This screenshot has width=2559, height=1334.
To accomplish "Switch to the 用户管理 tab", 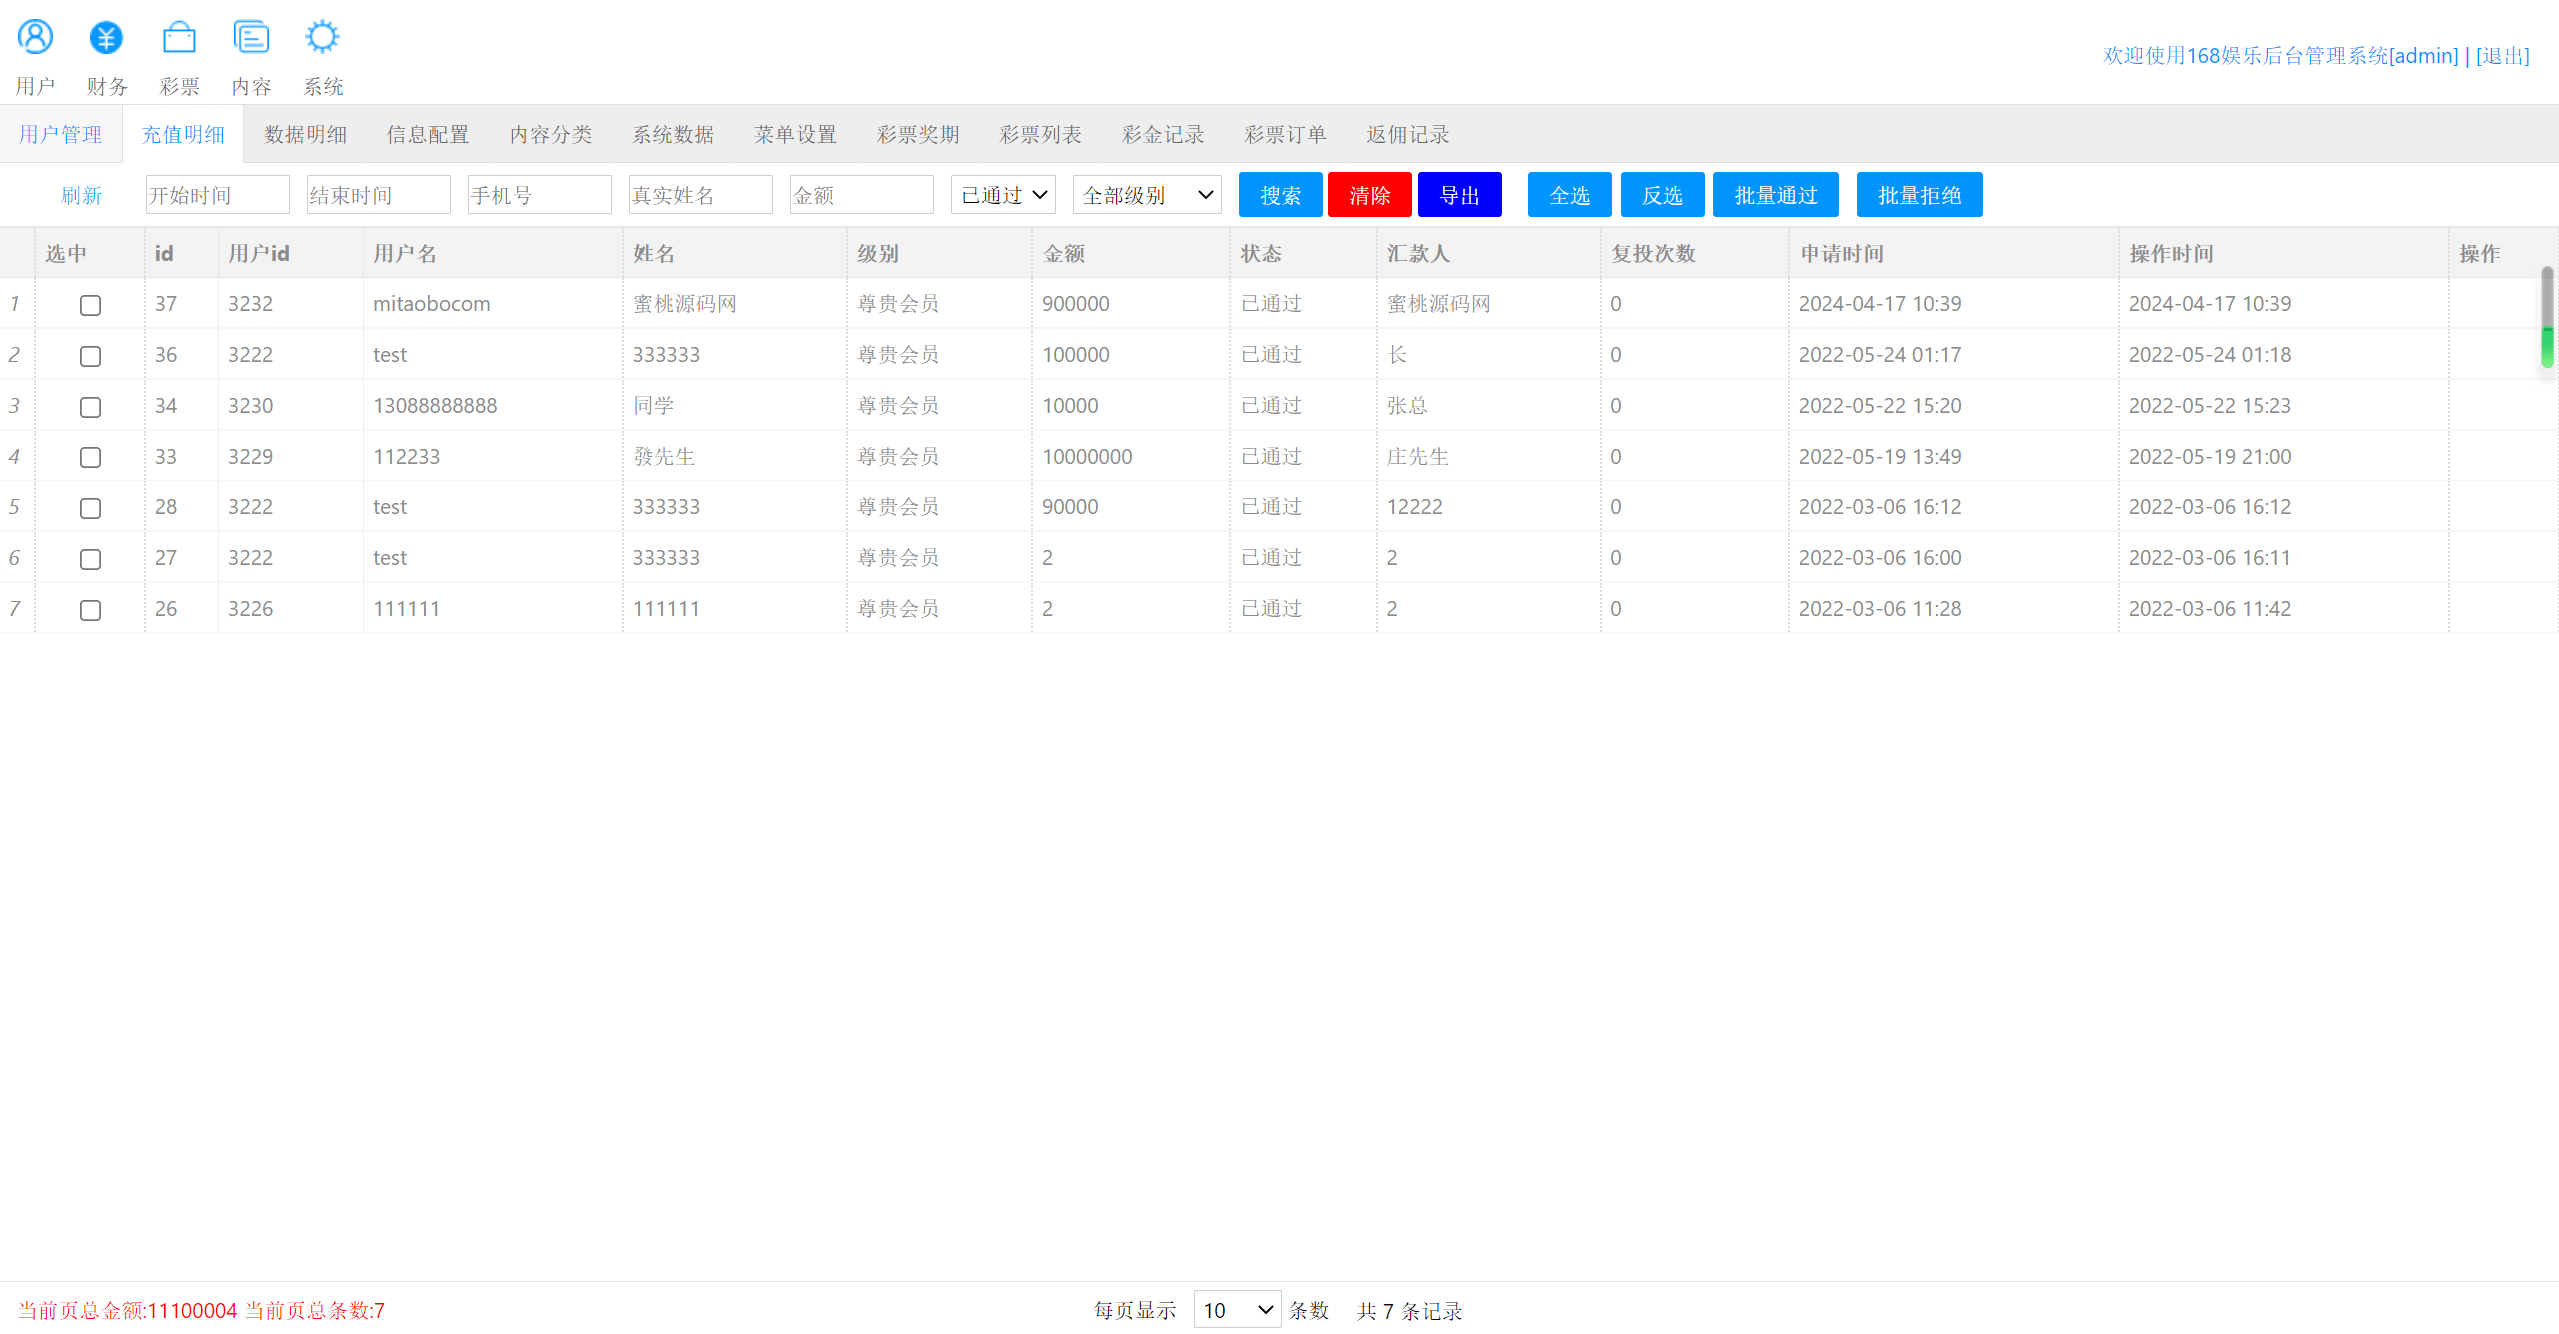I will pyautogui.click(x=61, y=134).
